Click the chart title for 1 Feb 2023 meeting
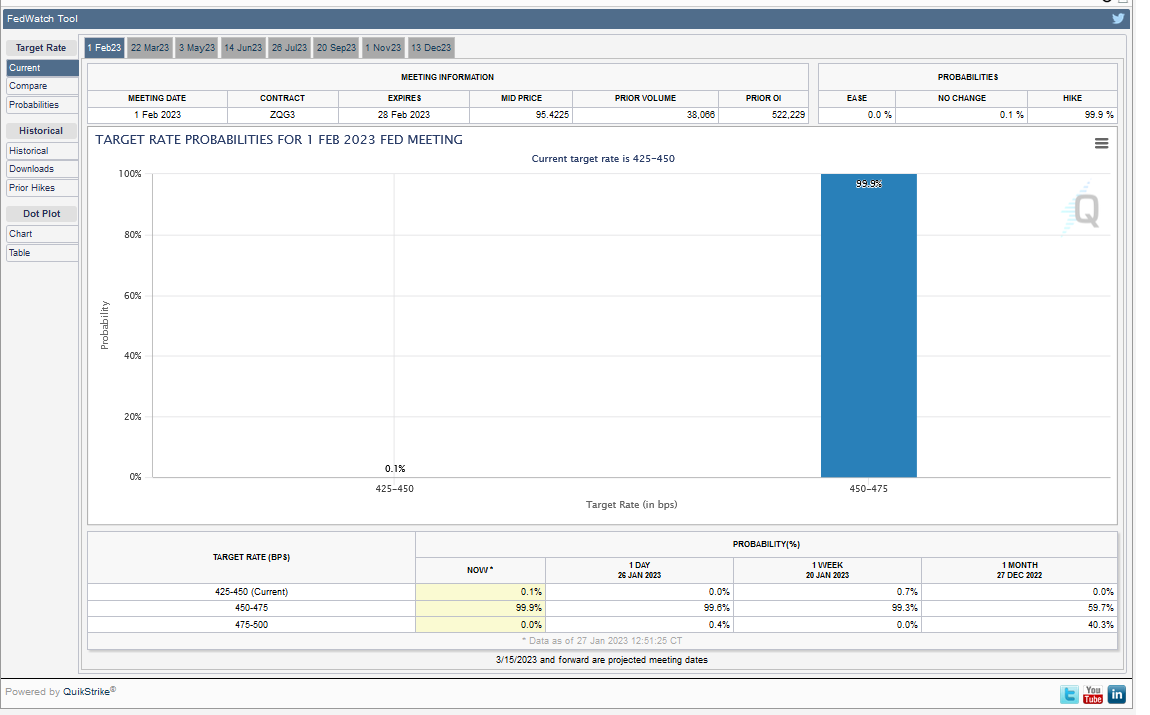The height and width of the screenshot is (715, 1150). [279, 140]
